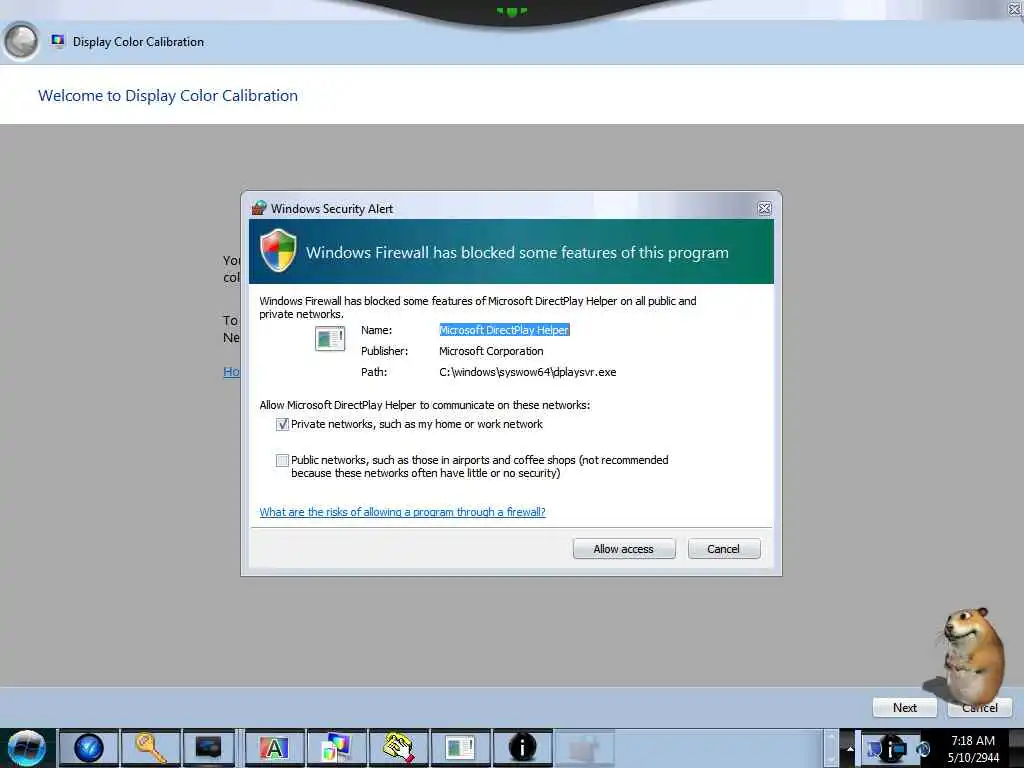Click the DirectPlay Helper program icon
1024x768 pixels.
[330, 339]
